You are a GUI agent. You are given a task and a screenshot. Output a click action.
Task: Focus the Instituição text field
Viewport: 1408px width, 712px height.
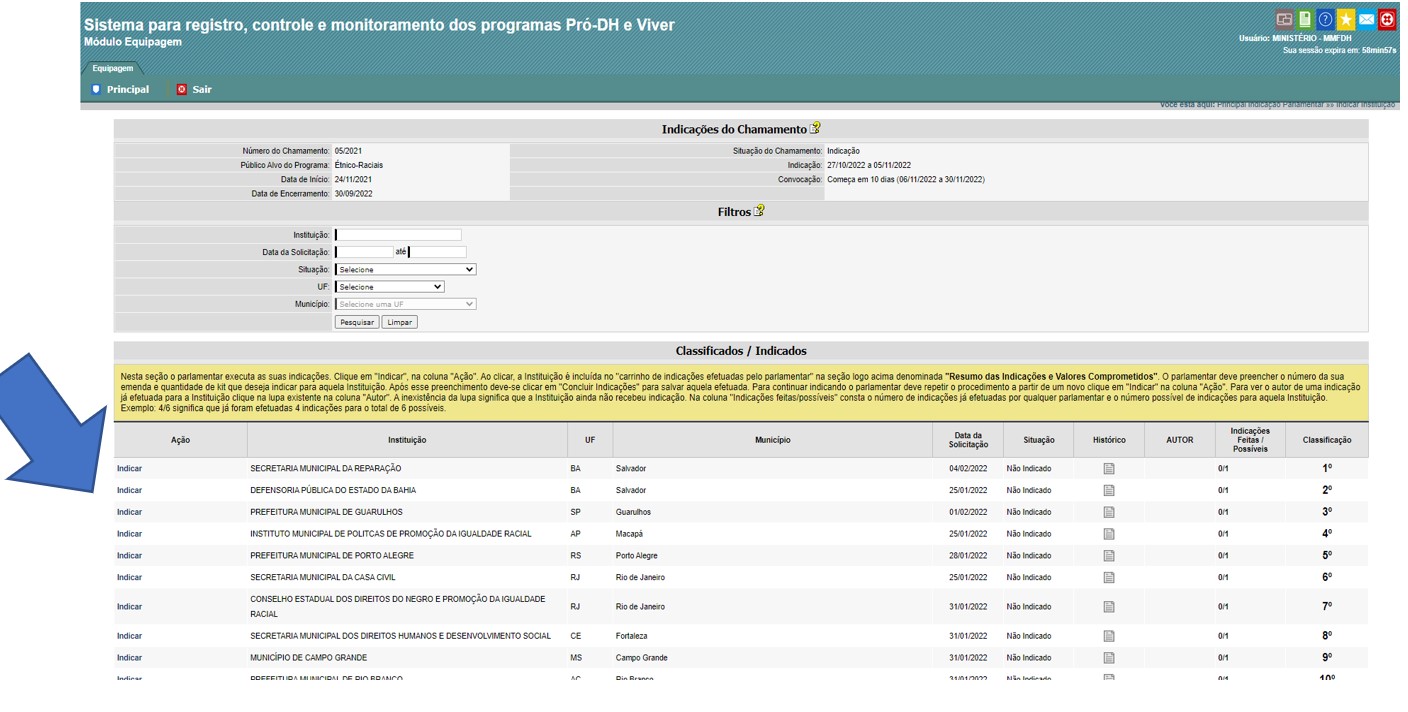(398, 235)
